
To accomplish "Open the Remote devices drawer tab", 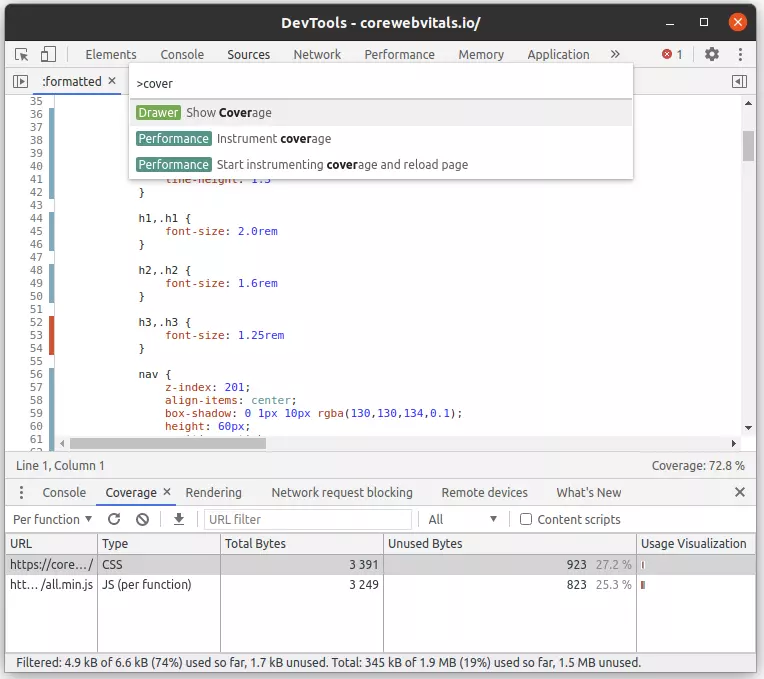I will coord(484,492).
